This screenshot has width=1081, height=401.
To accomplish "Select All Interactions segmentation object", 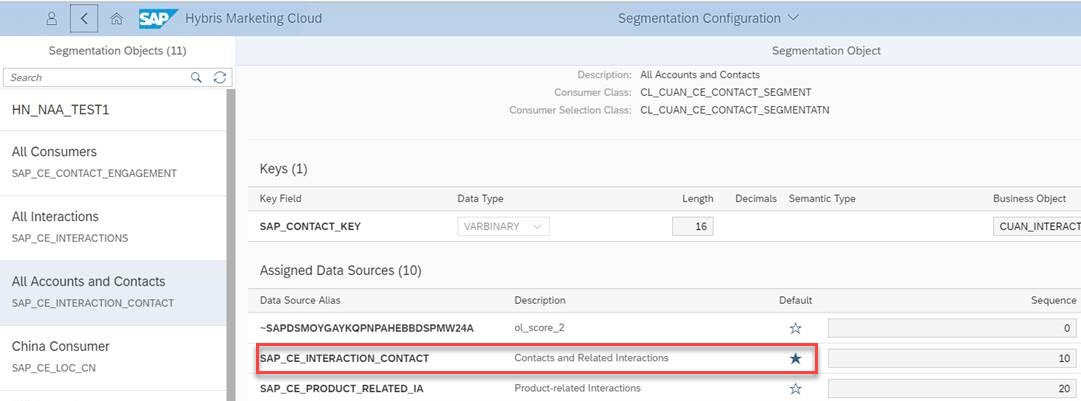I will [x=113, y=227].
